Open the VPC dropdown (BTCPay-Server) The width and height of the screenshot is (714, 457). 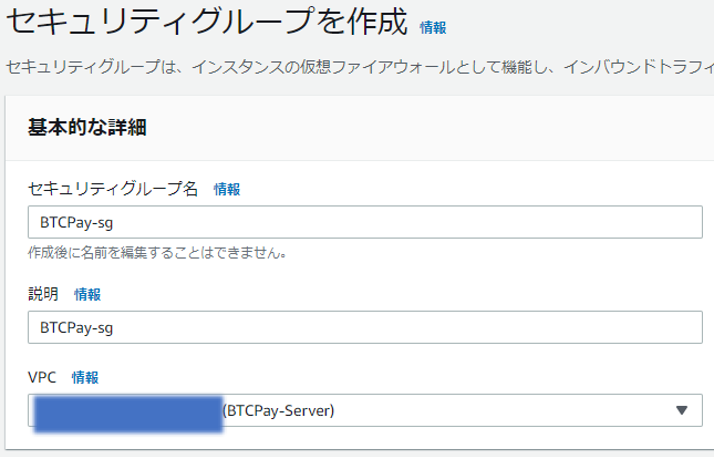point(365,411)
